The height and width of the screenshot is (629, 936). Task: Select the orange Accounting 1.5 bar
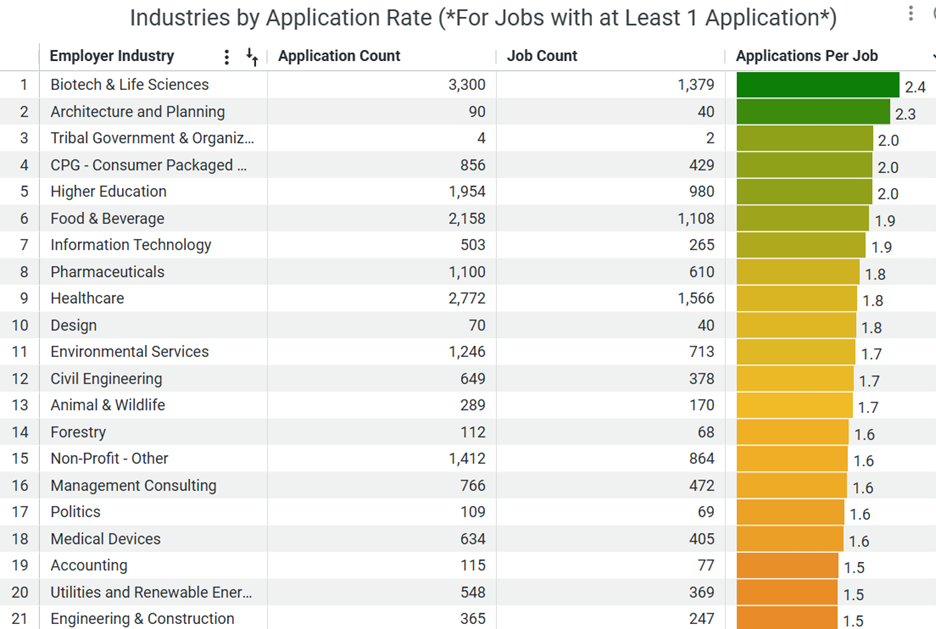coord(787,566)
